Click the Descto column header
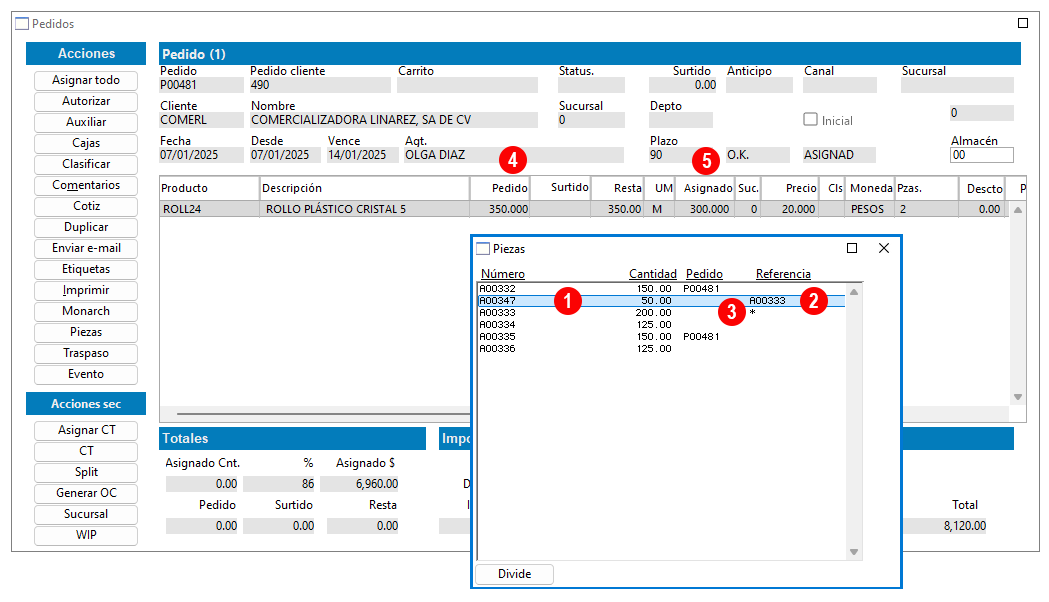Image resolution: width=1049 pixels, height=602 pixels. click(981, 189)
